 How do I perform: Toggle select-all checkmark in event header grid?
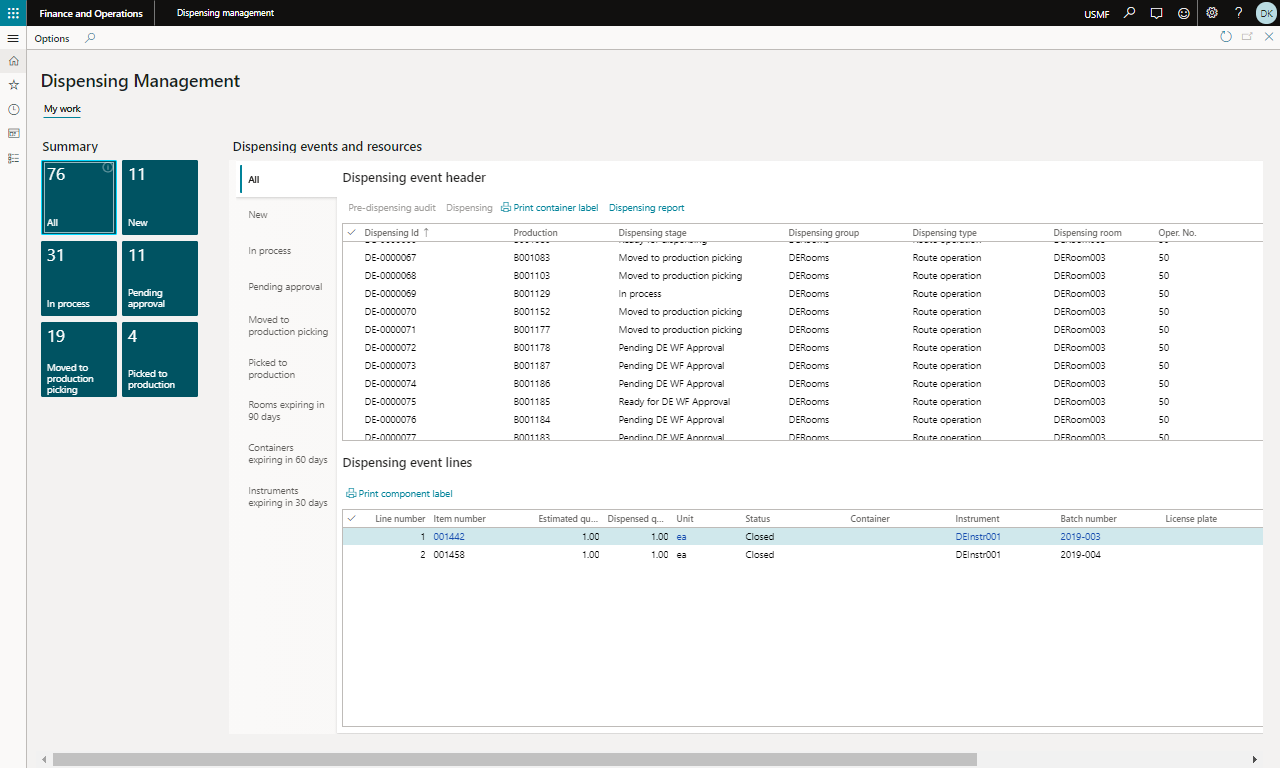click(x=351, y=233)
